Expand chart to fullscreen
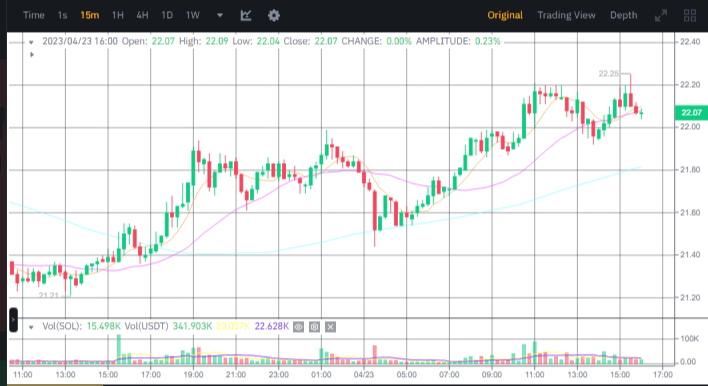 coord(661,15)
